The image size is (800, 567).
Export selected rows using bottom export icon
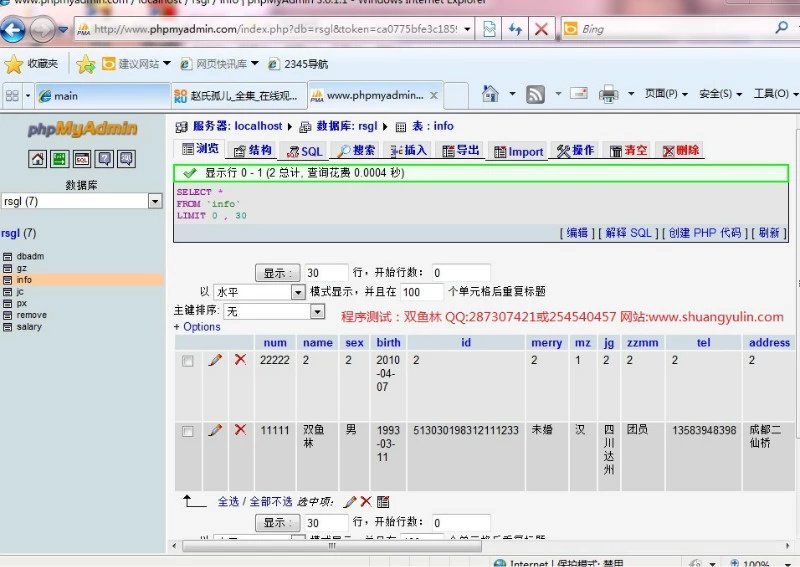[383, 502]
